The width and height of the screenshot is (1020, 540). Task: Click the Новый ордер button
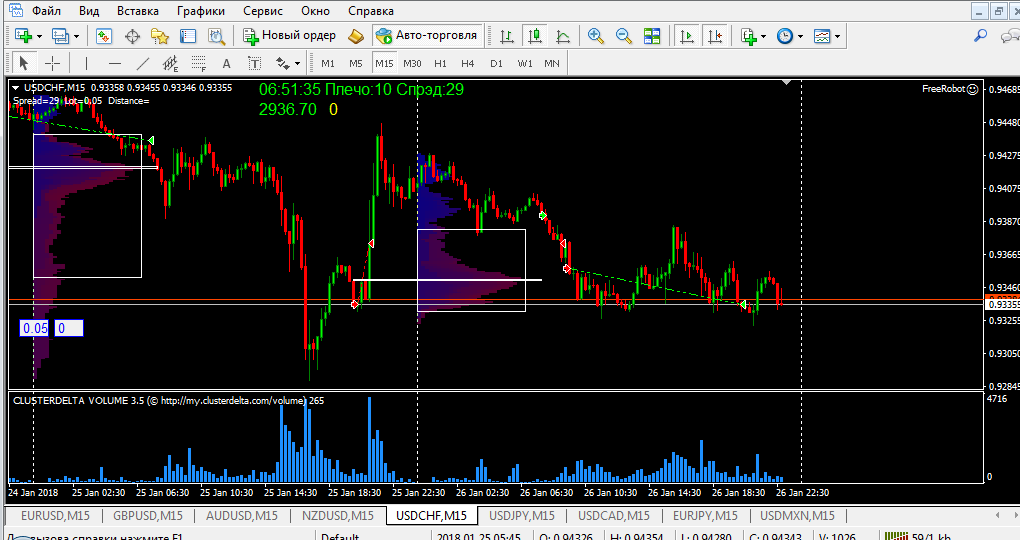289,36
